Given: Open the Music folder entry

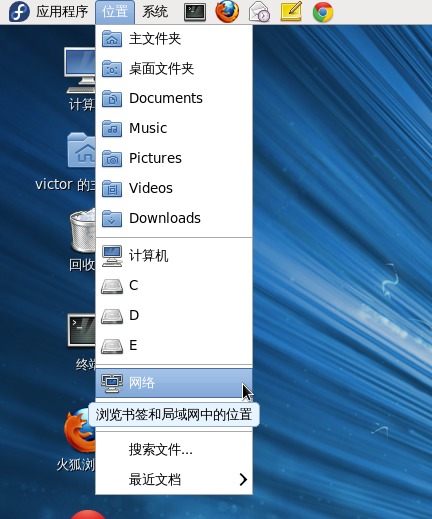Looking at the screenshot, I should click(174, 128).
